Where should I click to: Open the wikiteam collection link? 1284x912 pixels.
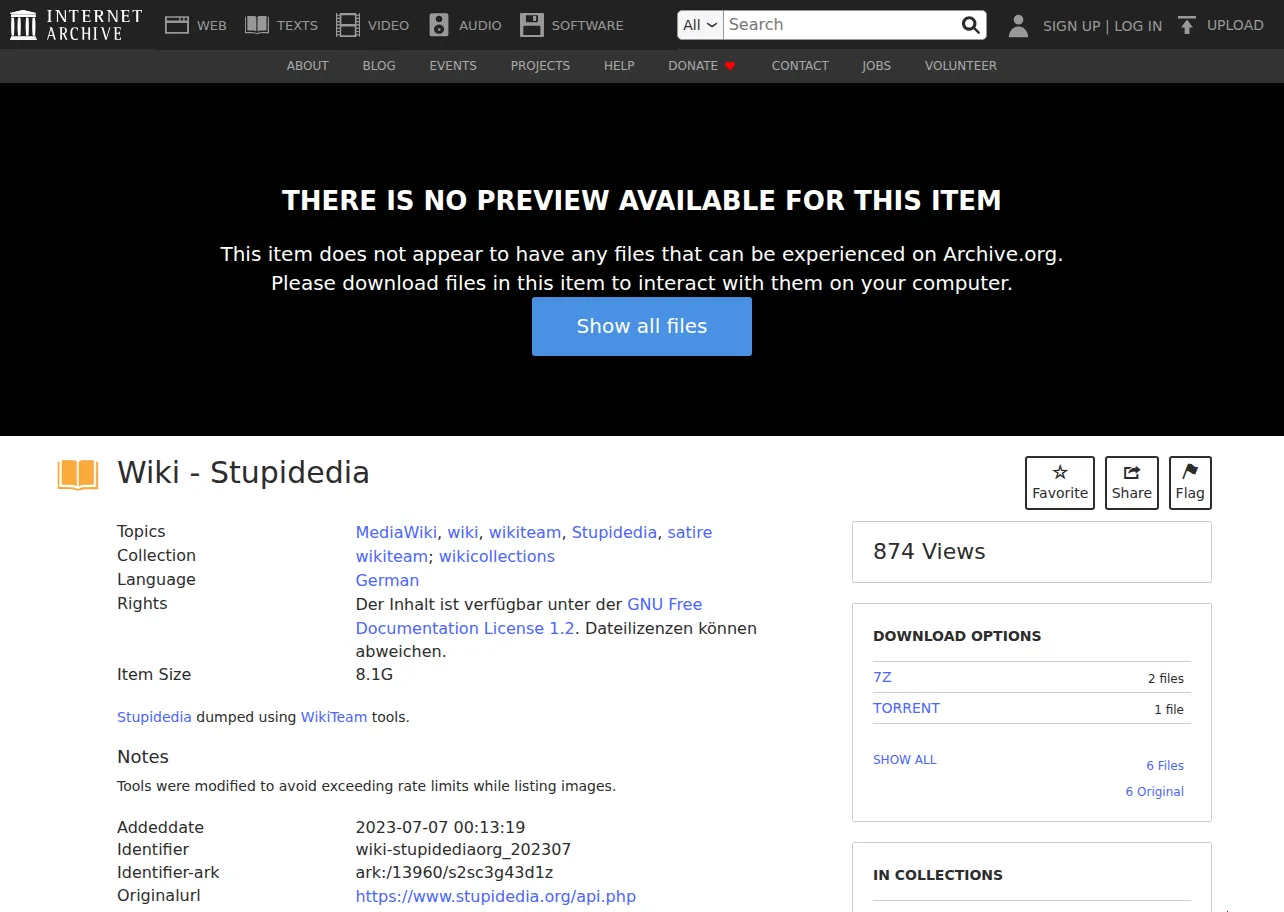(x=393, y=556)
